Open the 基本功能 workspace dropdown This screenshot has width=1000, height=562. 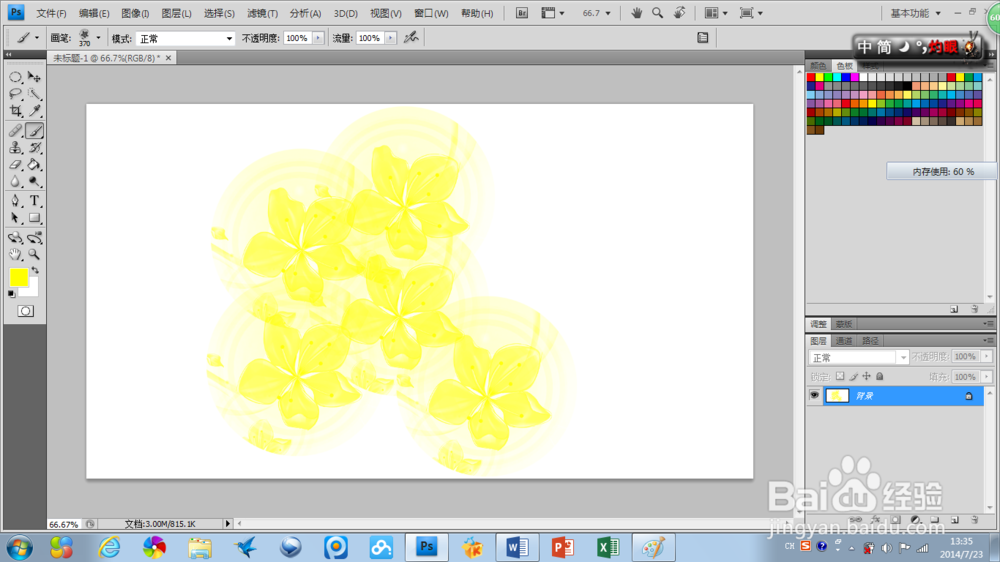(916, 13)
